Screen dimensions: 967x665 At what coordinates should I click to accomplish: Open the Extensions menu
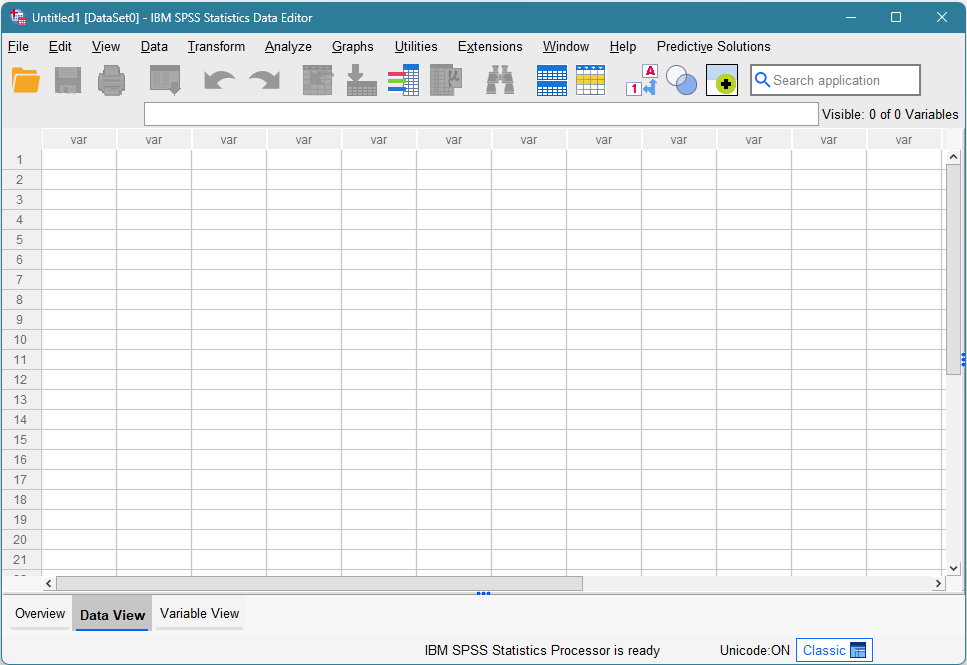click(490, 46)
